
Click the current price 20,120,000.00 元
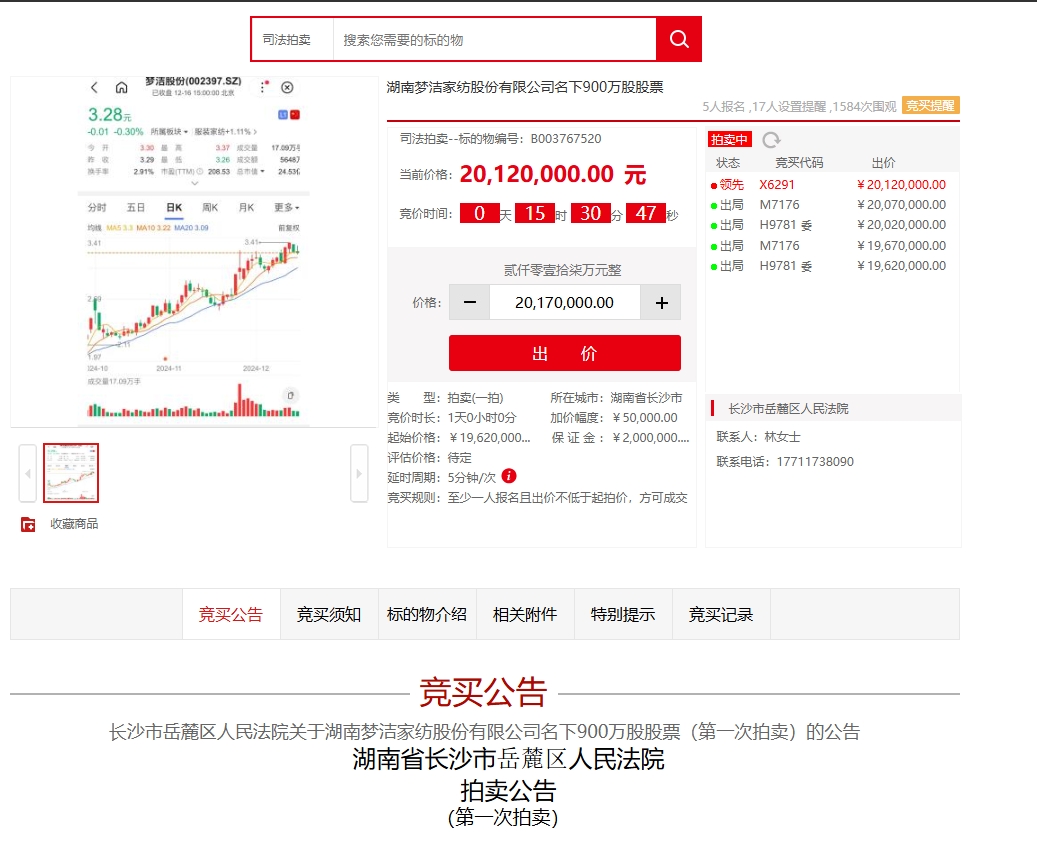click(553, 175)
